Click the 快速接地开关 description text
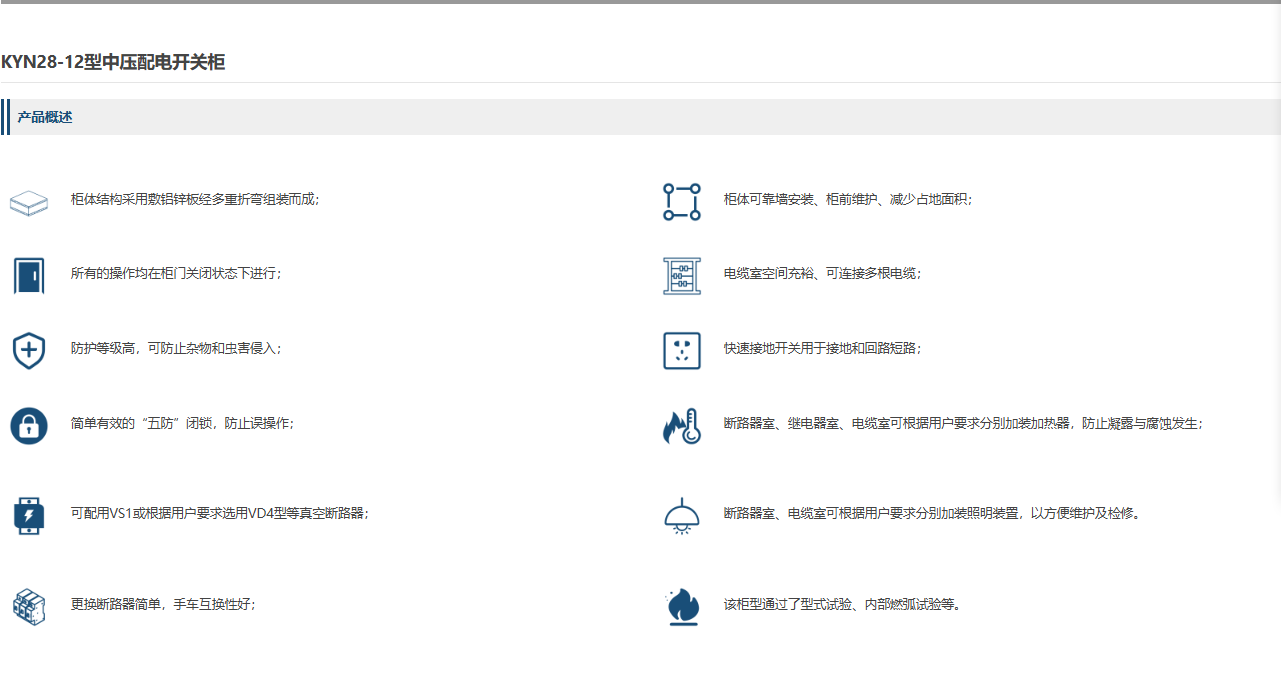This screenshot has height=699, width=1281. (822, 348)
